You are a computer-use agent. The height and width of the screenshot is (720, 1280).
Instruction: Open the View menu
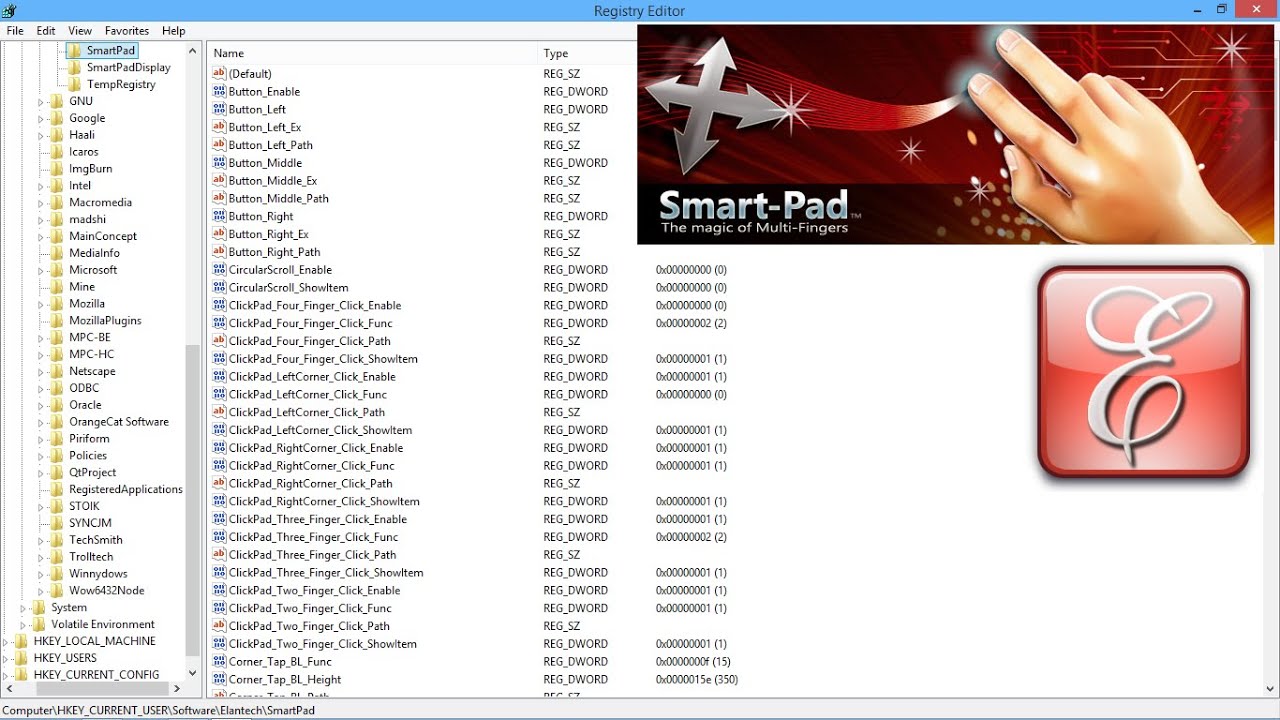pos(80,31)
